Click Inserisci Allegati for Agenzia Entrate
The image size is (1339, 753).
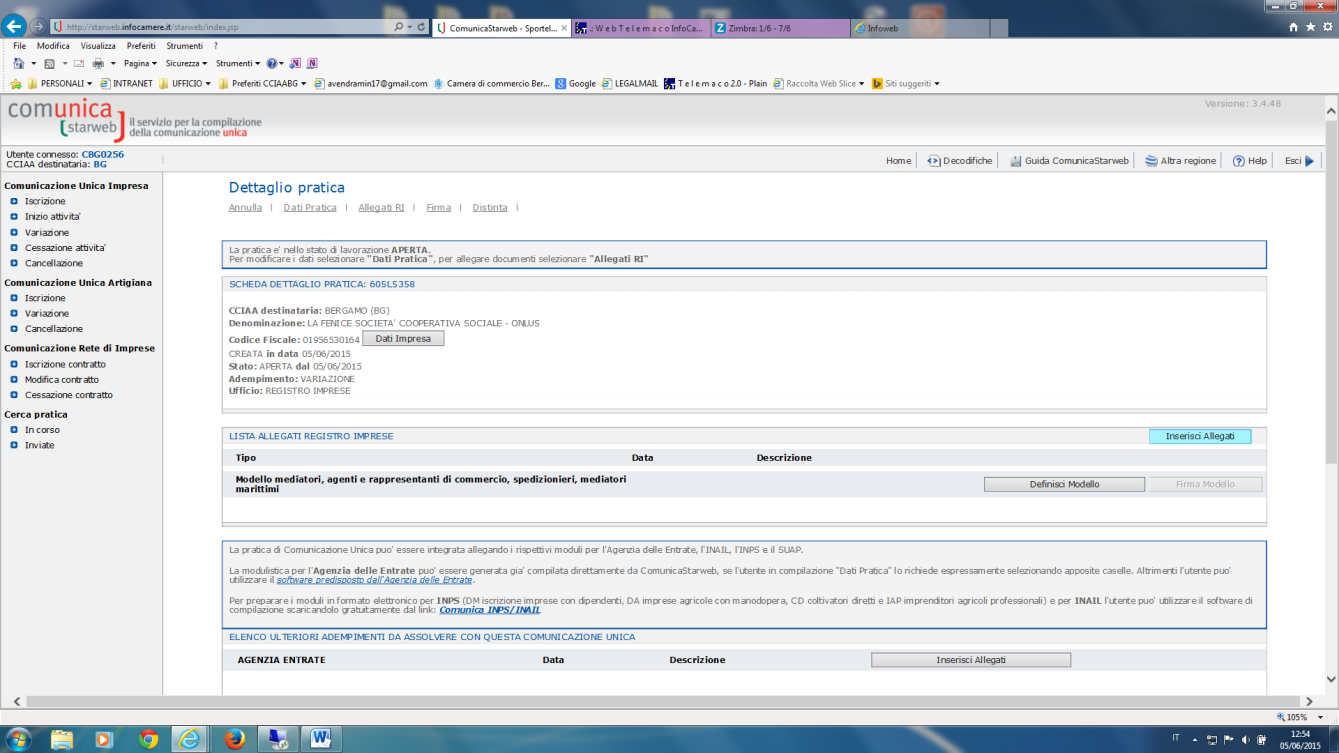pyautogui.click(x=971, y=660)
